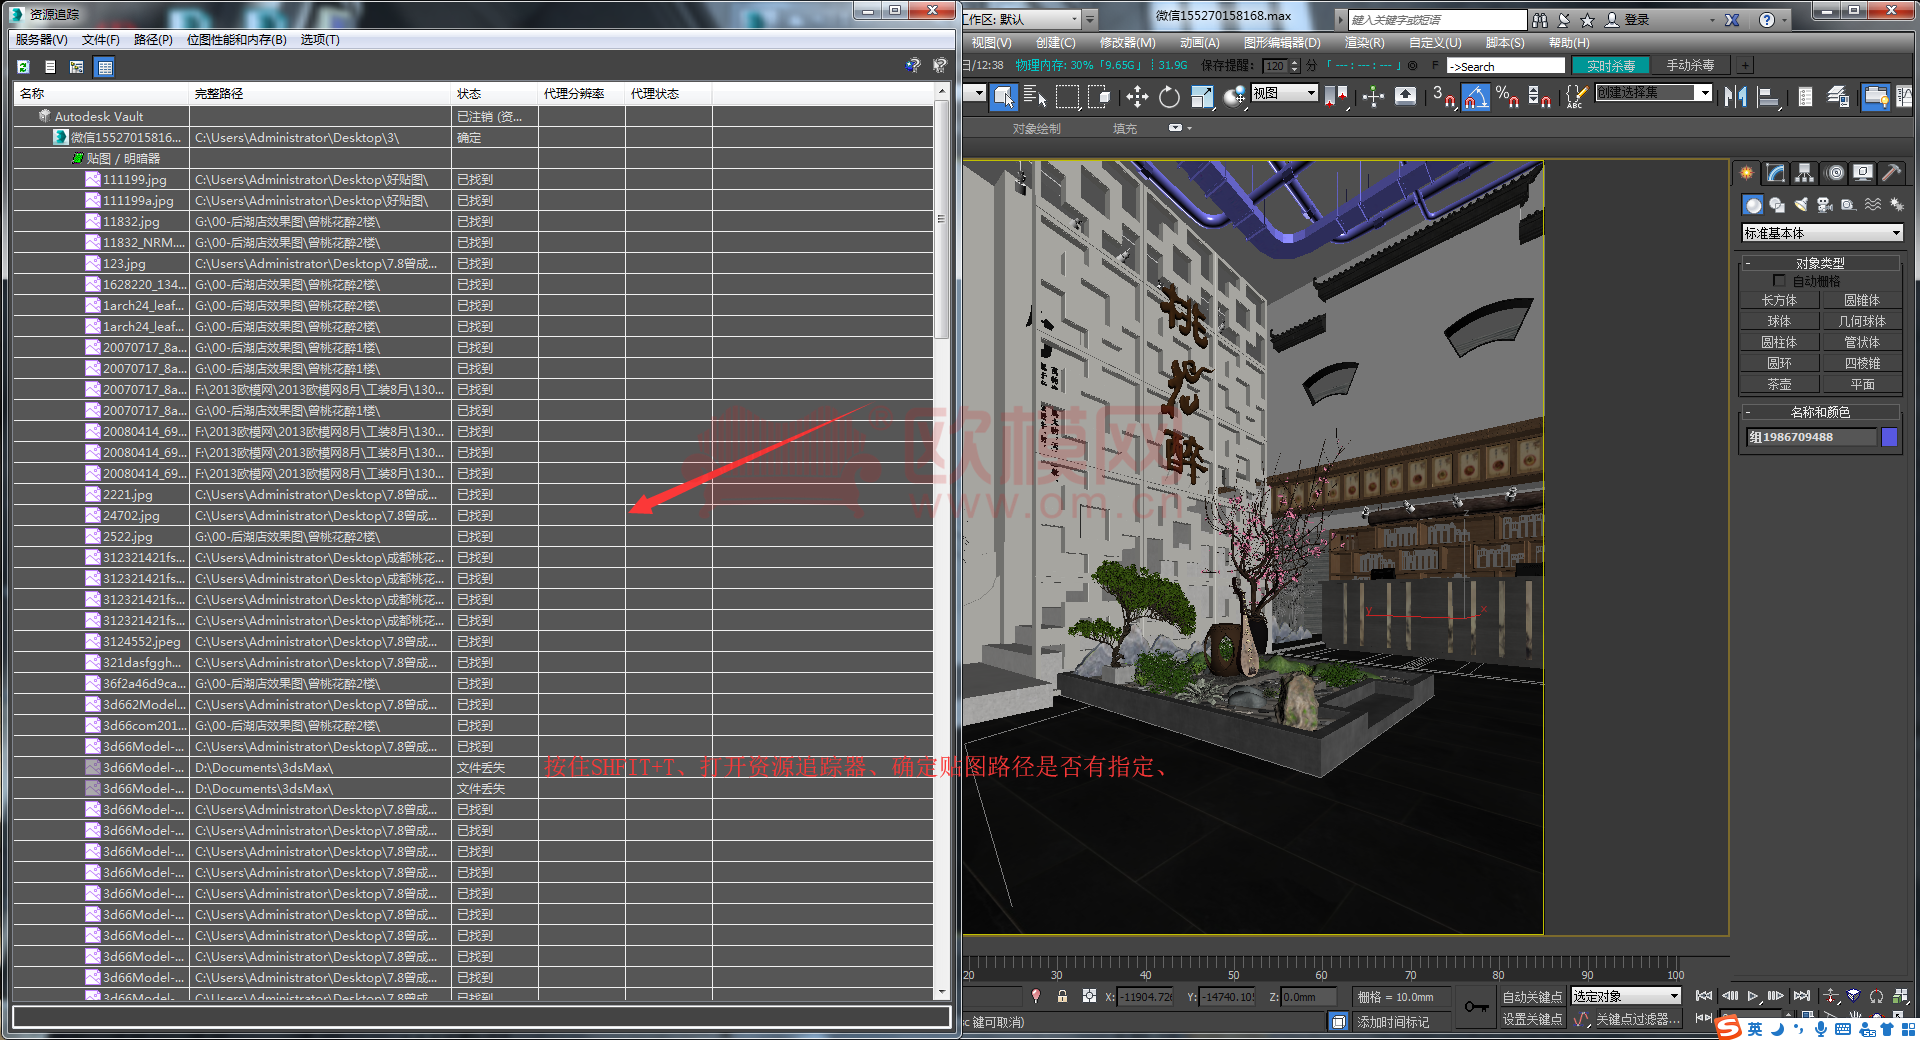Screen dimensions: 1920x1040
Task: Switch to Lights creation category
Action: 1800,205
